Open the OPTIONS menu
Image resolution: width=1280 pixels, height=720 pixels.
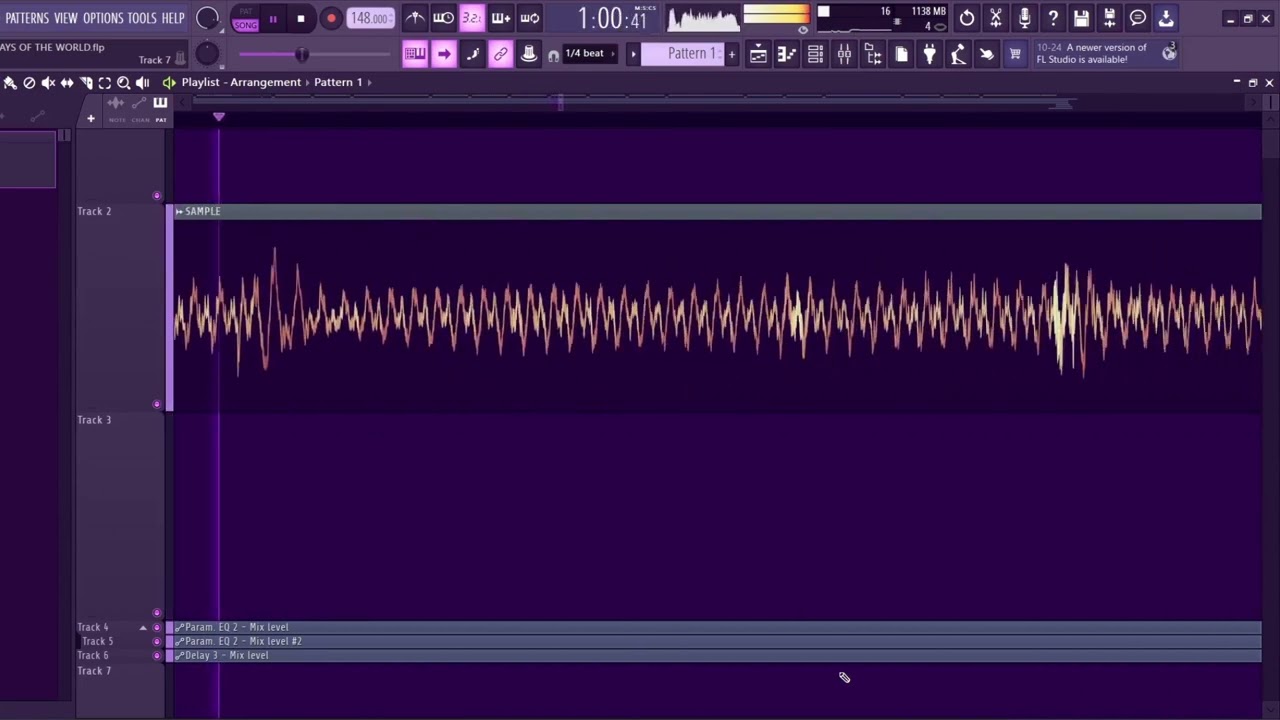point(103,18)
